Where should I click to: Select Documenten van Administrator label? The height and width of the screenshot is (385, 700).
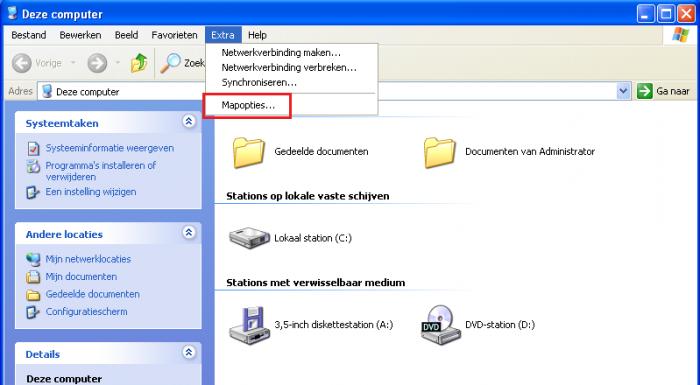(530, 152)
